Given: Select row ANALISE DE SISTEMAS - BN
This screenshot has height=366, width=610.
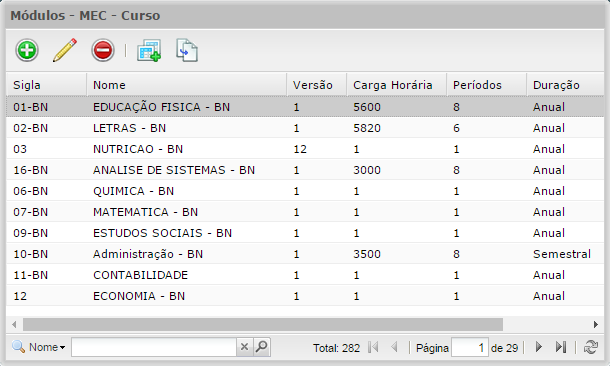Looking at the screenshot, I should point(305,170).
